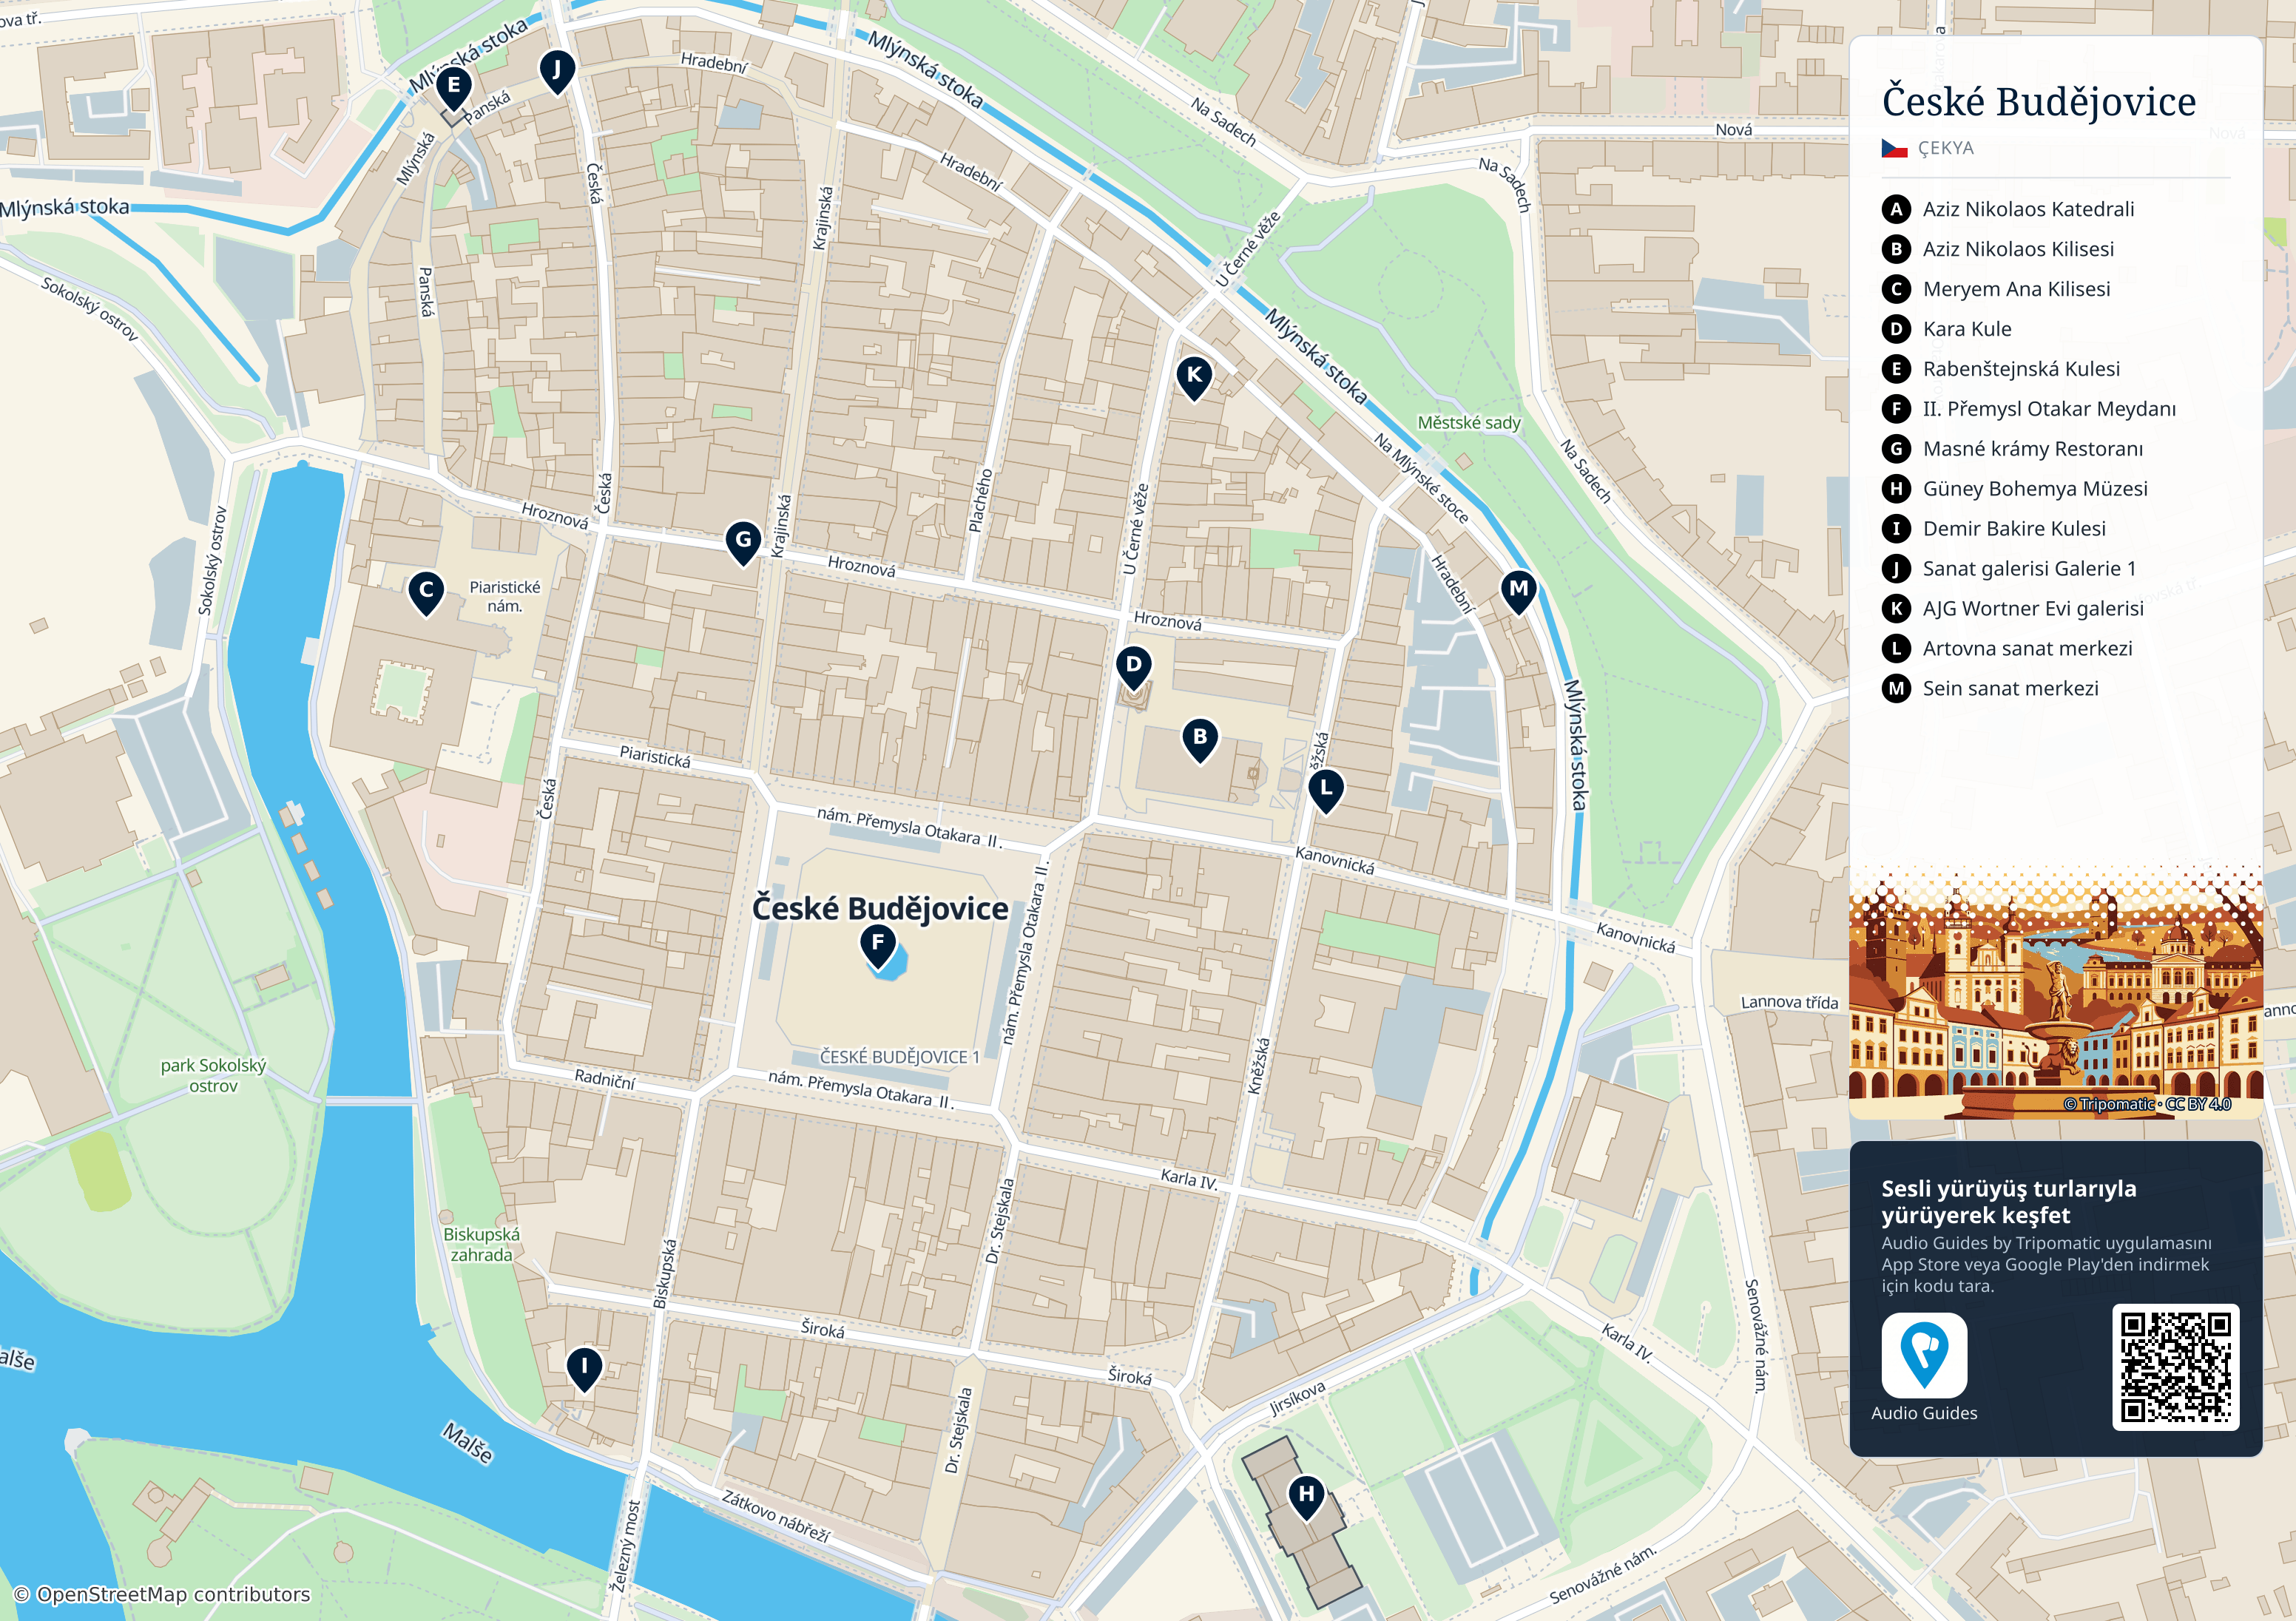Click map marker K near U Černé věže
Viewport: 2296px width, 1621px height.
[x=1194, y=377]
